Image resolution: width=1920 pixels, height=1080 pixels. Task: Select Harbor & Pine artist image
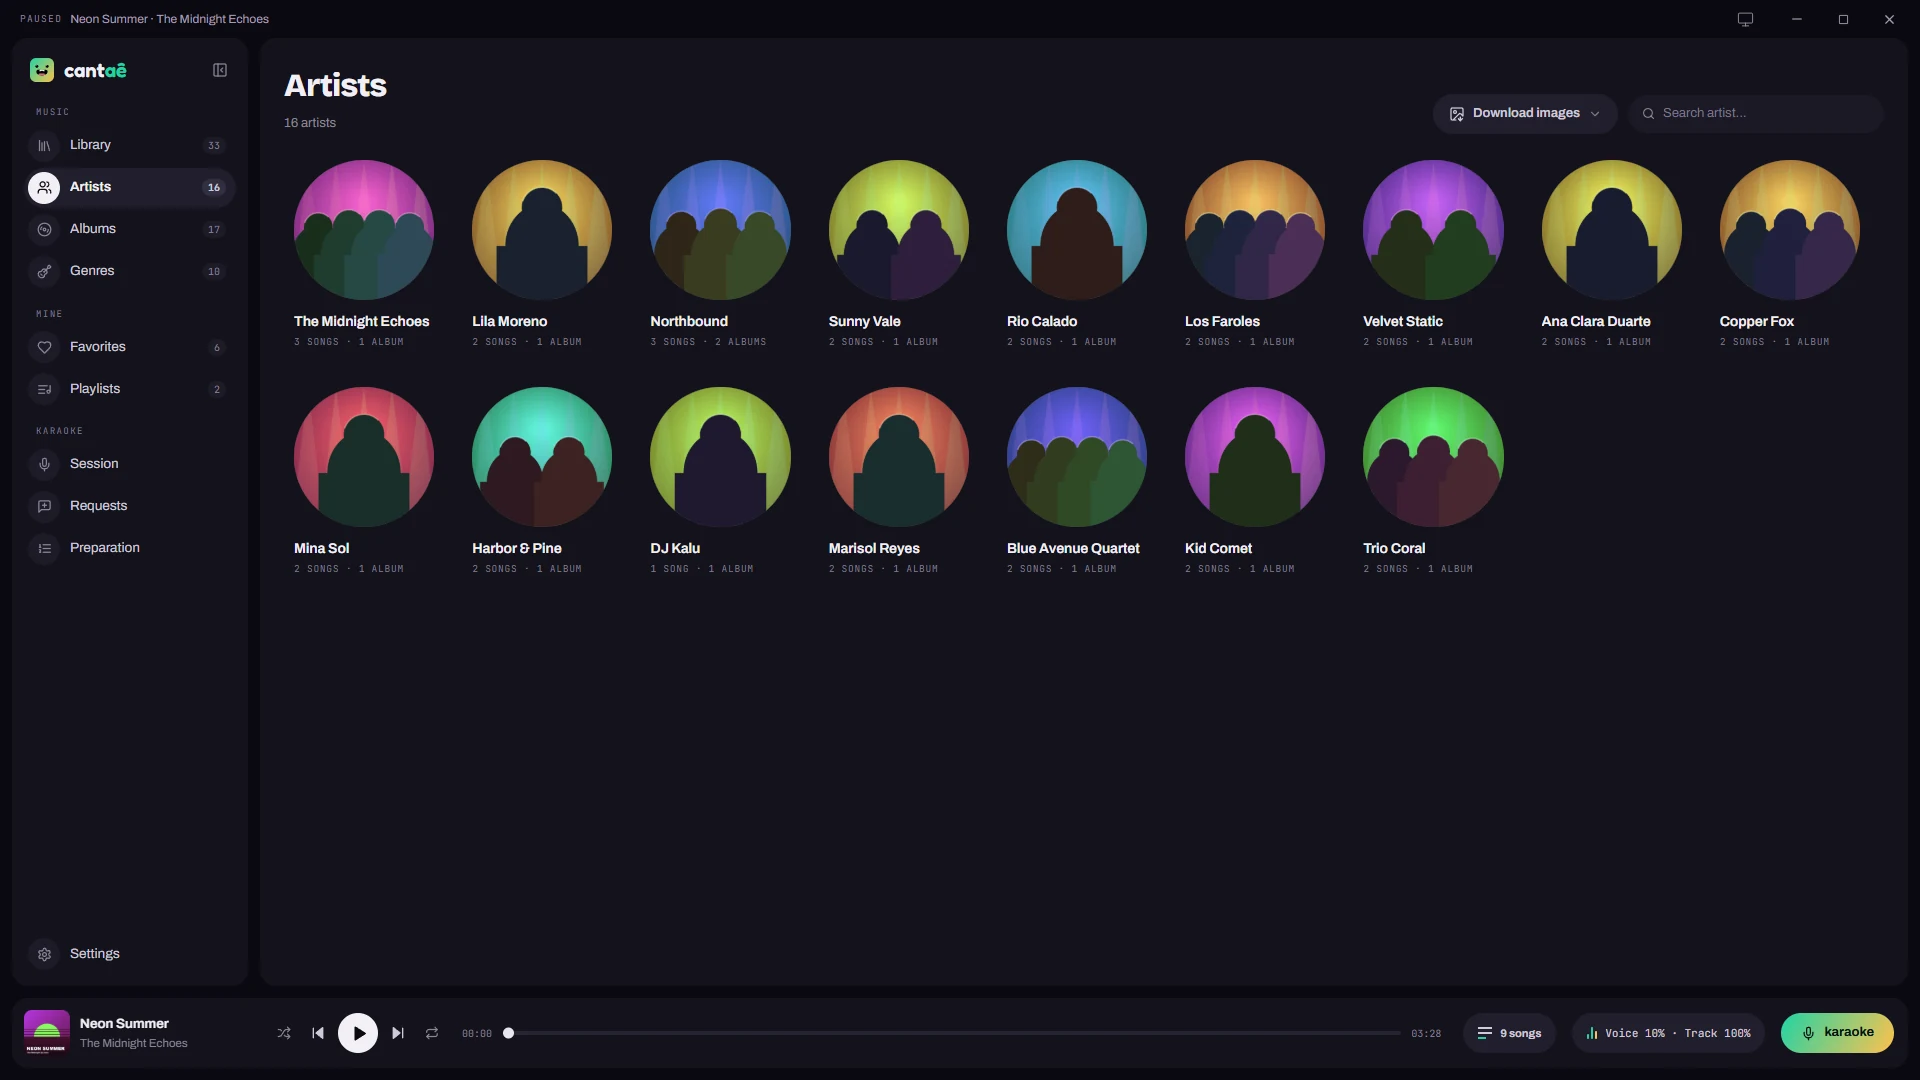pos(542,457)
